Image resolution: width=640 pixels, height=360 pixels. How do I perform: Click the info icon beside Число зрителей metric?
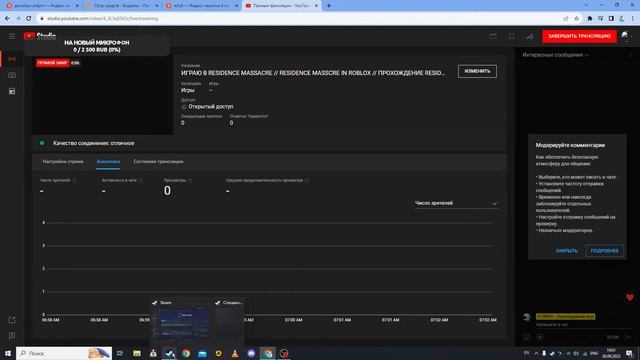pyautogui.click(x=74, y=180)
